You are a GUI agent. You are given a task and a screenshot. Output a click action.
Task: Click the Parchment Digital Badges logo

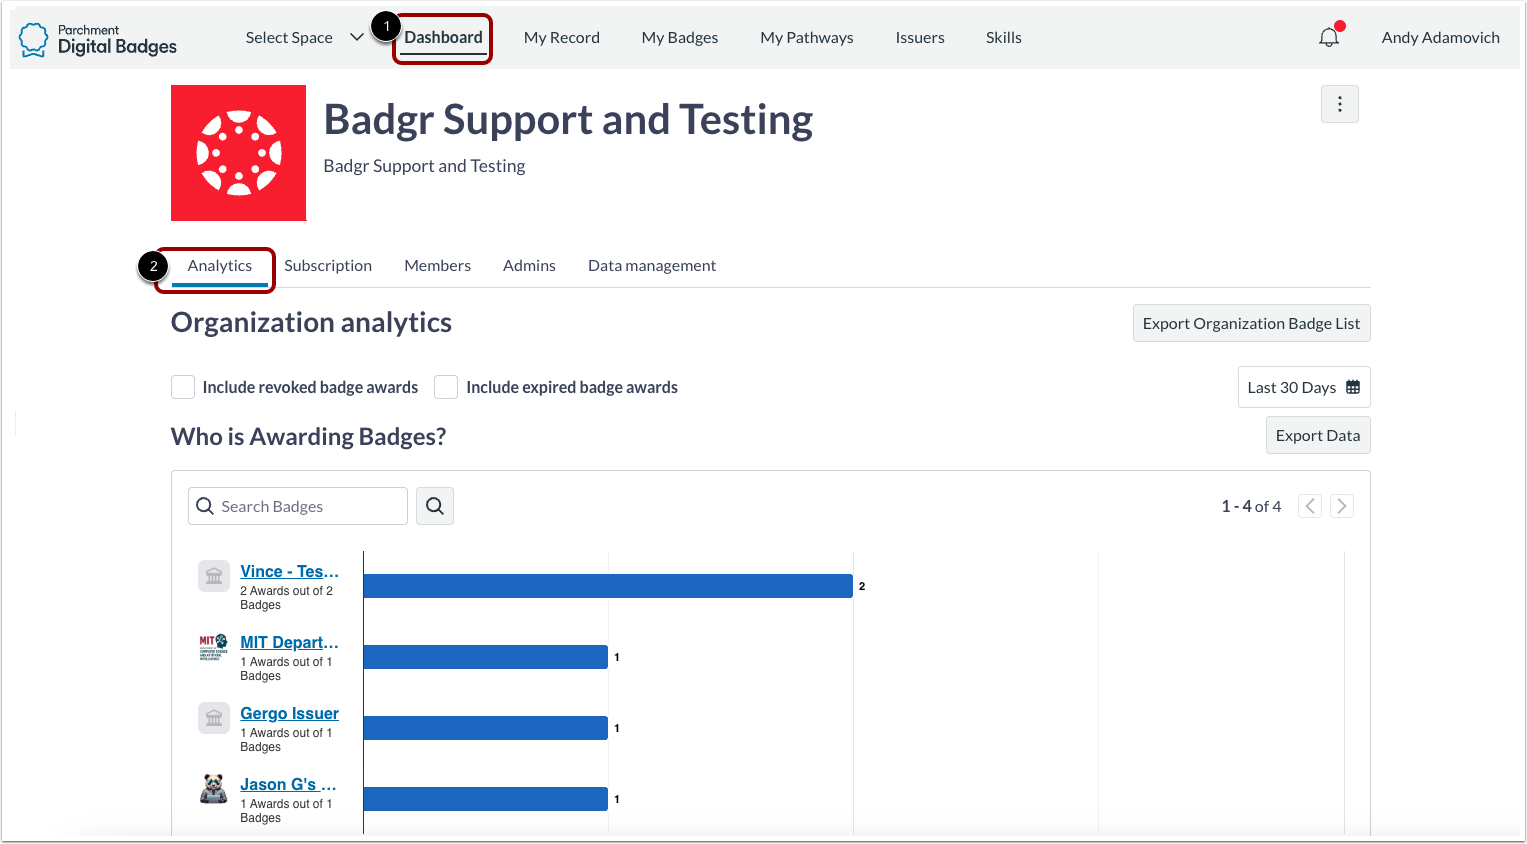97,37
